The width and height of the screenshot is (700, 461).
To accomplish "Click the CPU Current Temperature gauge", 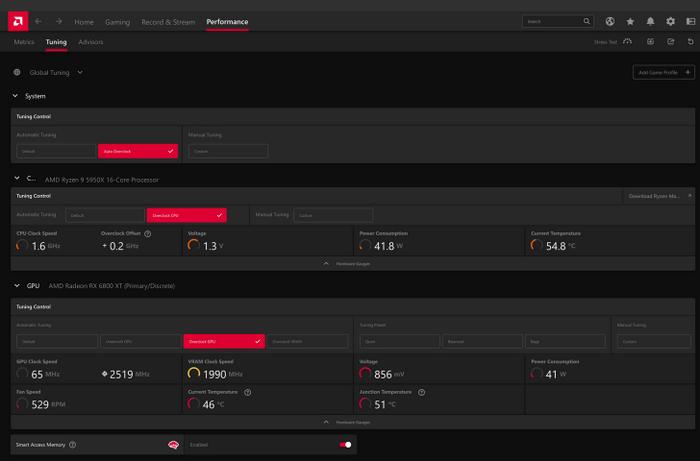I will [536, 245].
